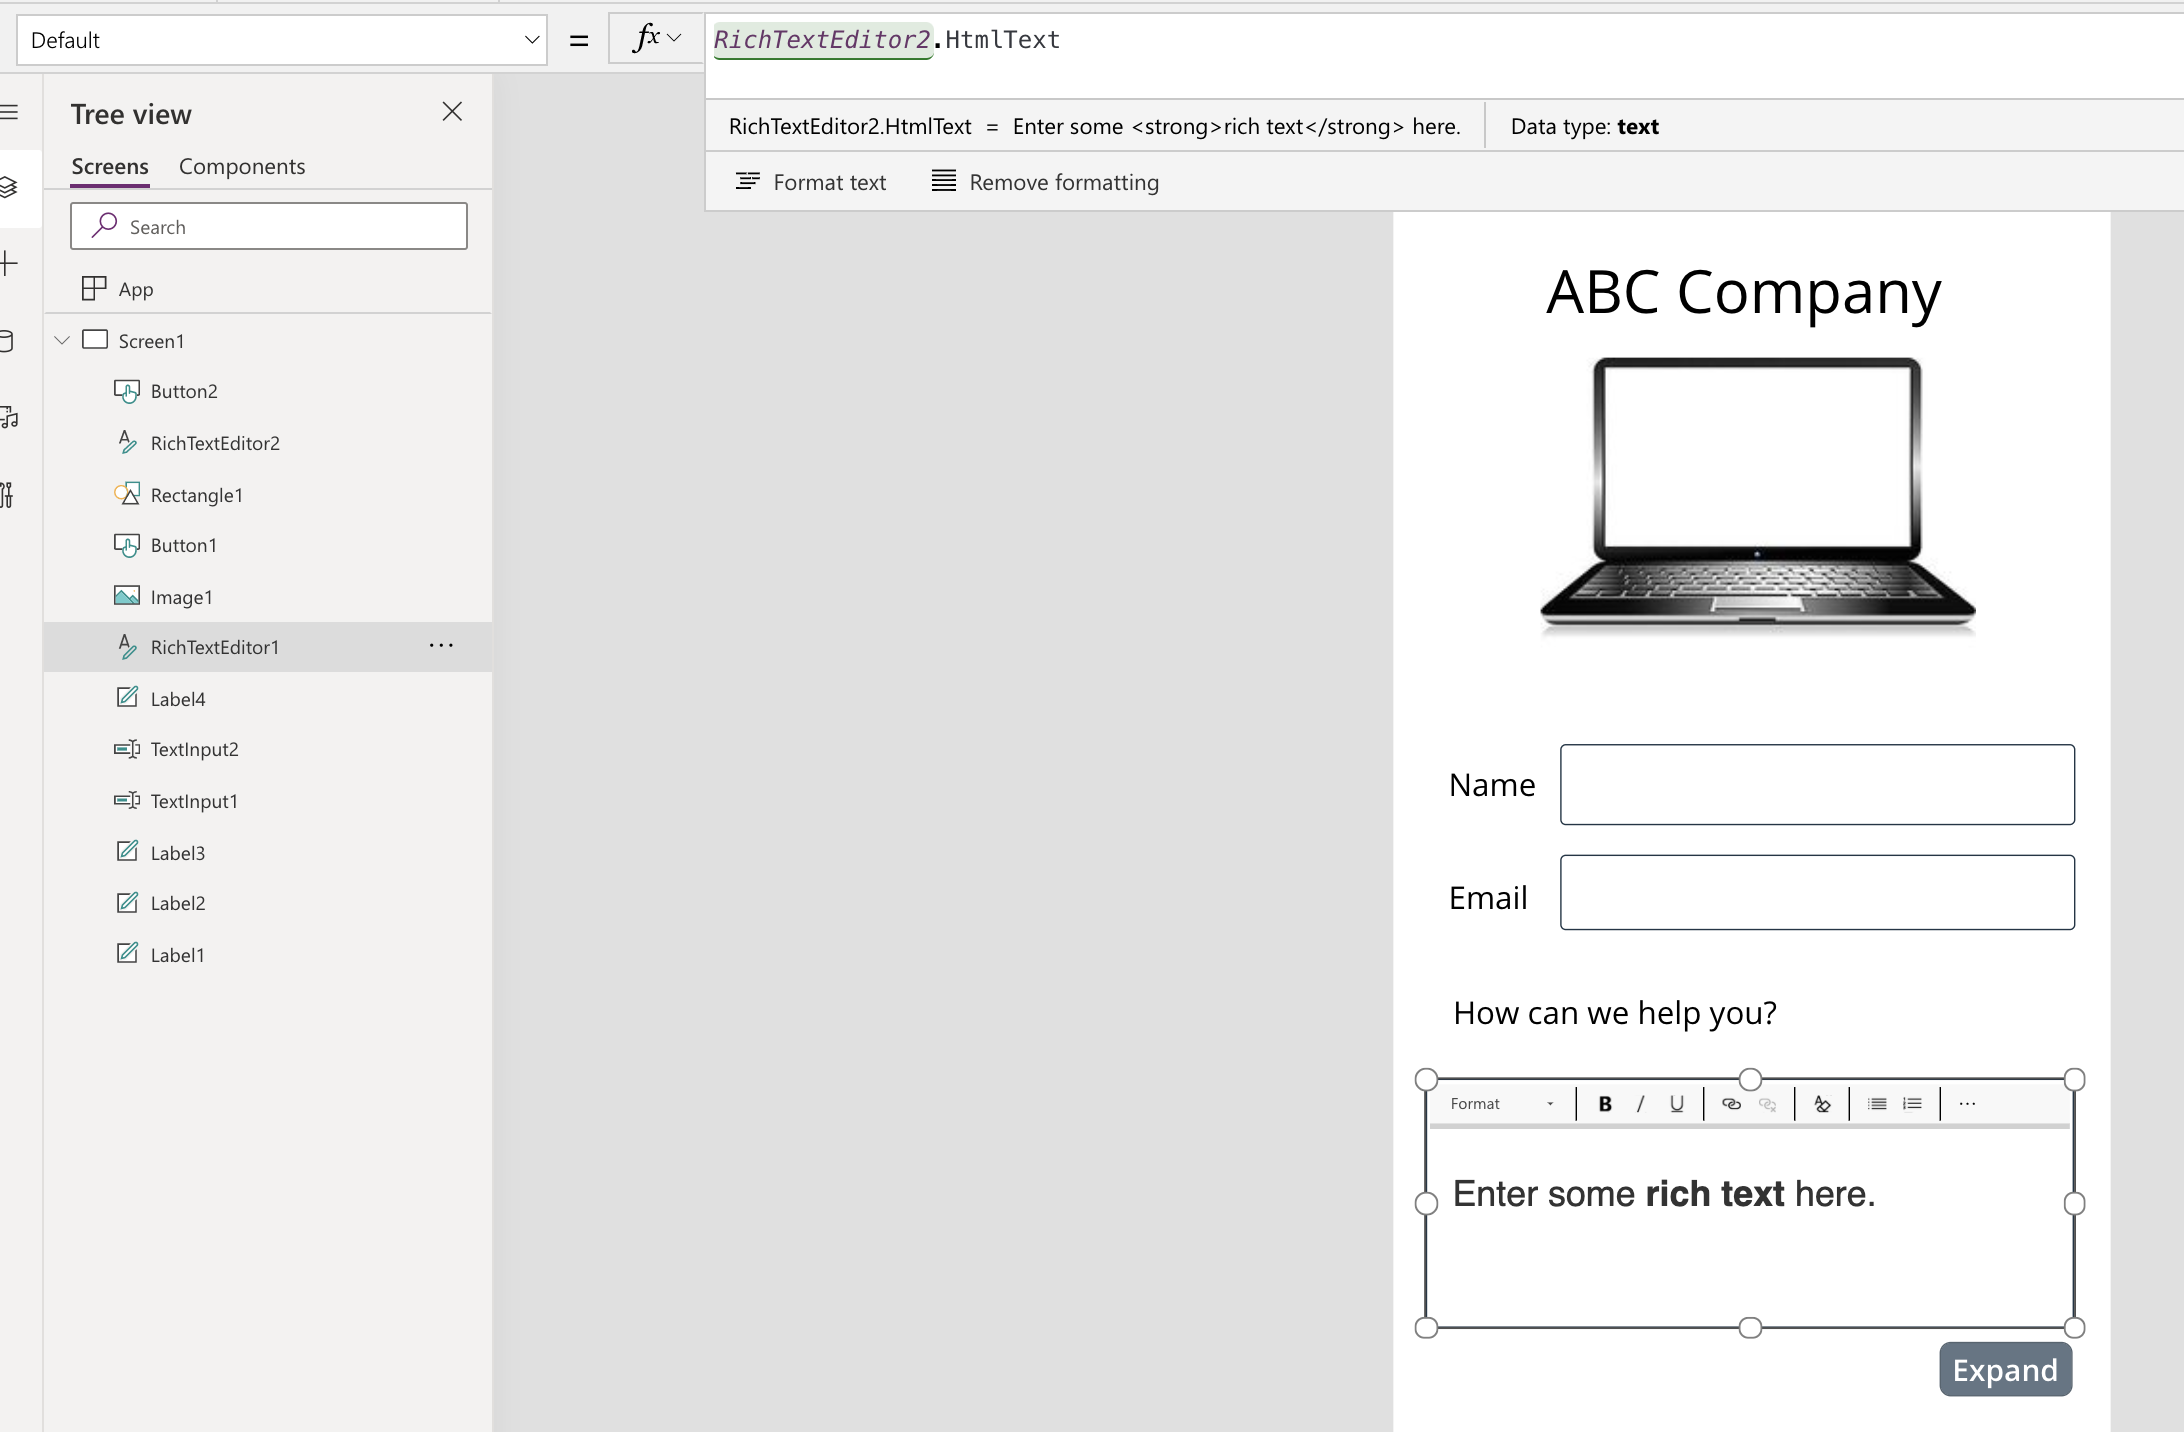Switch to the Components tab
2184x1432 pixels.
point(241,166)
